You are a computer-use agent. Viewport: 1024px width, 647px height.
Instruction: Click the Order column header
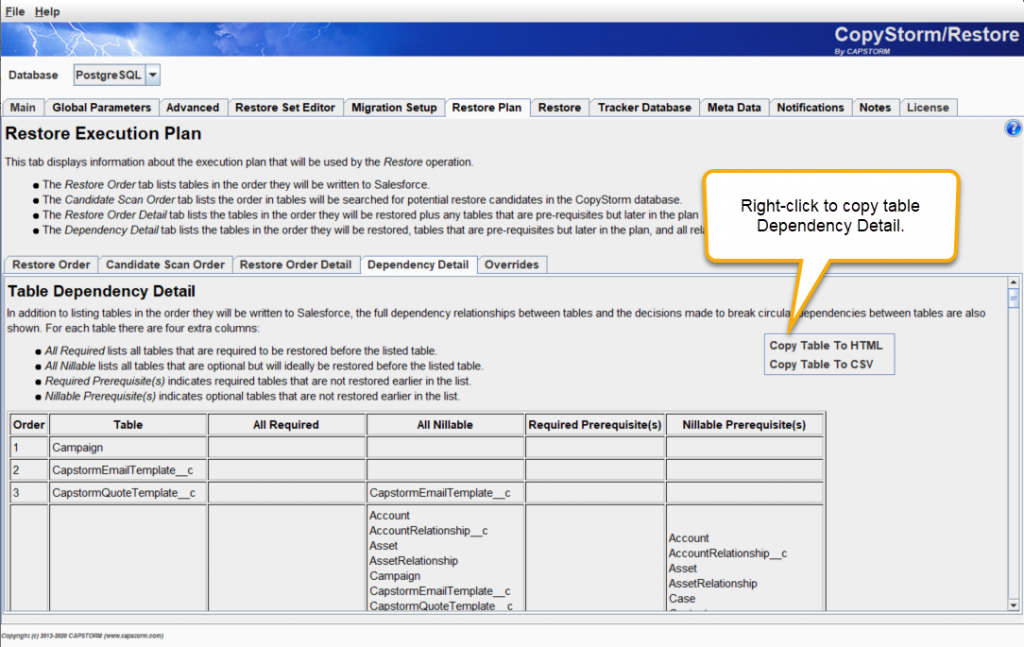coord(29,424)
